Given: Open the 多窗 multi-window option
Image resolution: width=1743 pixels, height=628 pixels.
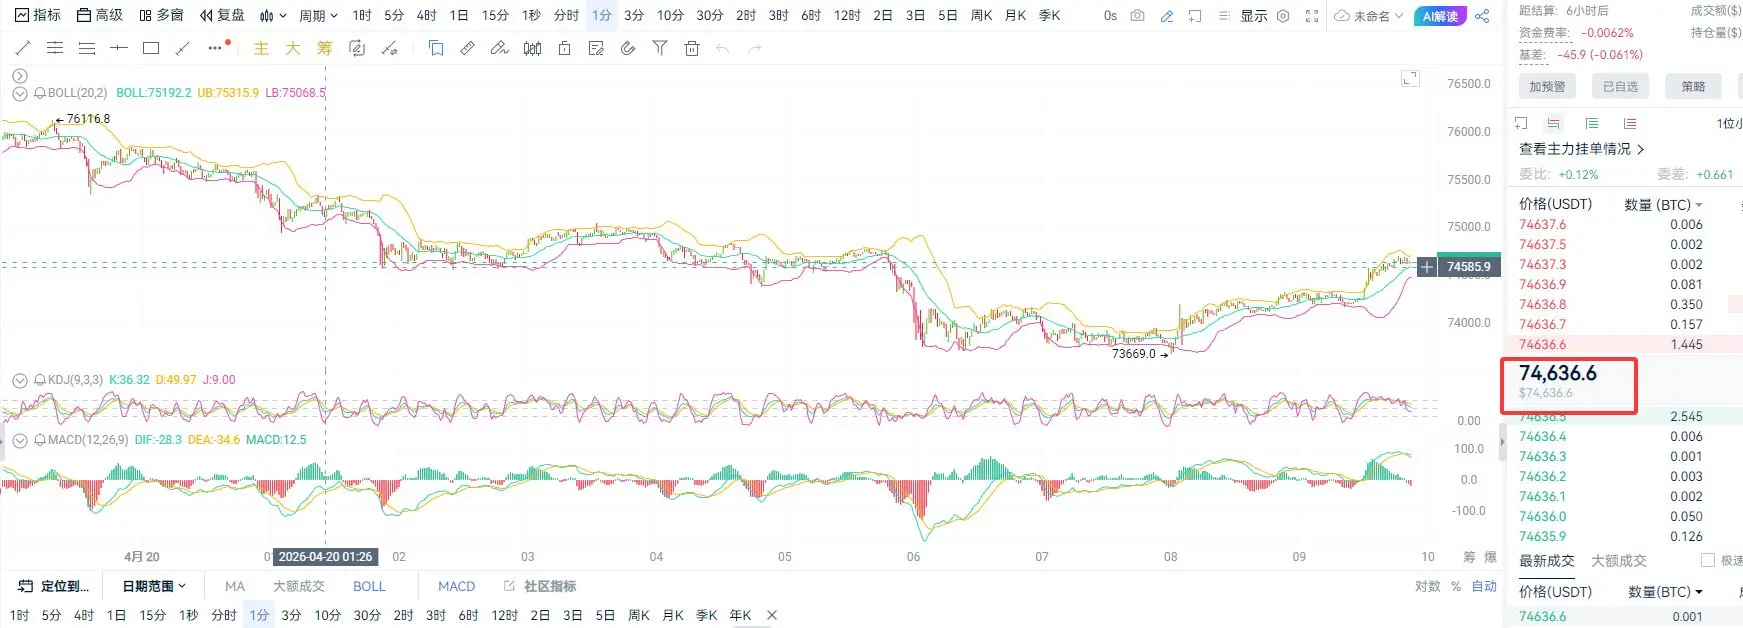Looking at the screenshot, I should click(161, 16).
